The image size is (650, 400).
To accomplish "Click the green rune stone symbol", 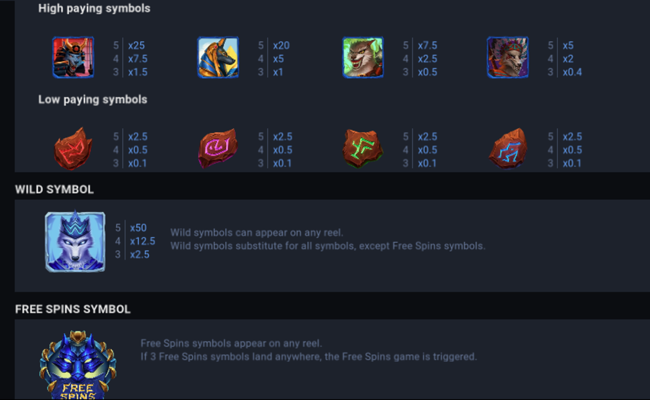I will 362,149.
